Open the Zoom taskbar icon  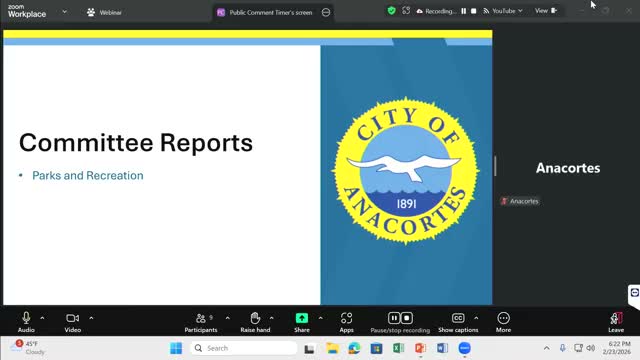464,348
